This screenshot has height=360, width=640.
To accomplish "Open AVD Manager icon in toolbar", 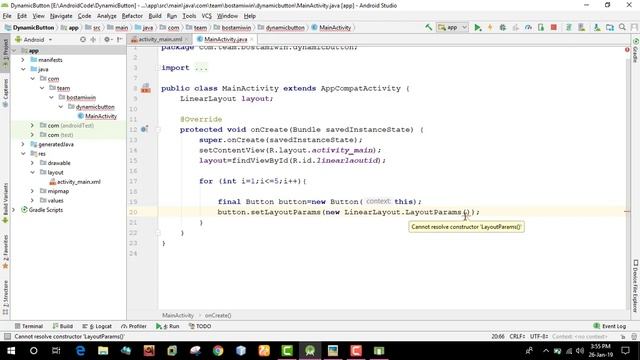I will (x=582, y=27).
